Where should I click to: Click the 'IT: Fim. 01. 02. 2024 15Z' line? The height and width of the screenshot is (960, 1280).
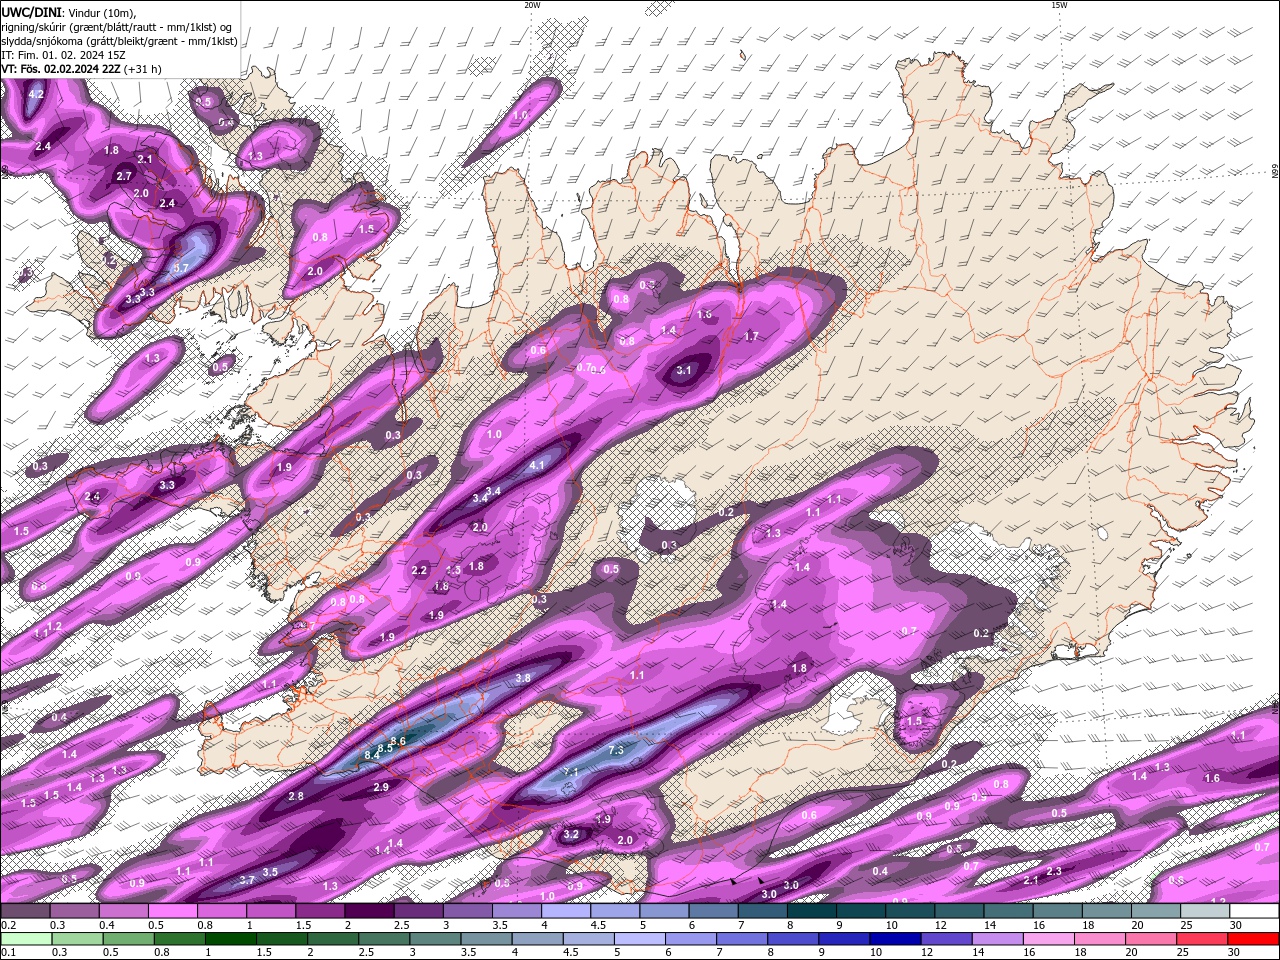[63, 55]
